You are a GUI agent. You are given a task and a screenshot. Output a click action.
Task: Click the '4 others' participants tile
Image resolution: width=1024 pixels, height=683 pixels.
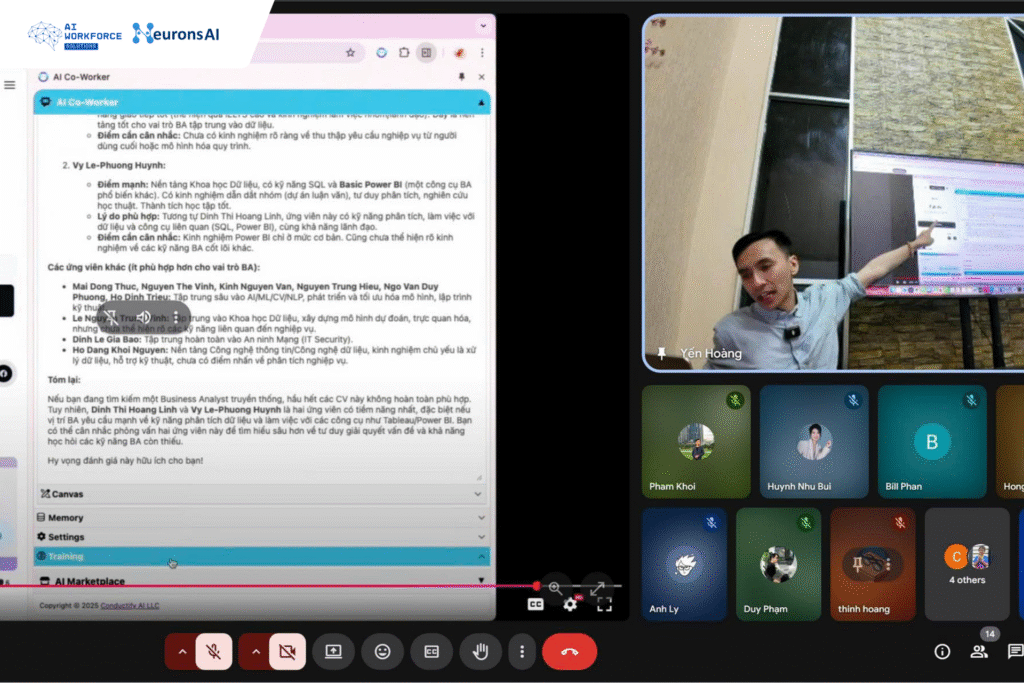pyautogui.click(x=966, y=564)
